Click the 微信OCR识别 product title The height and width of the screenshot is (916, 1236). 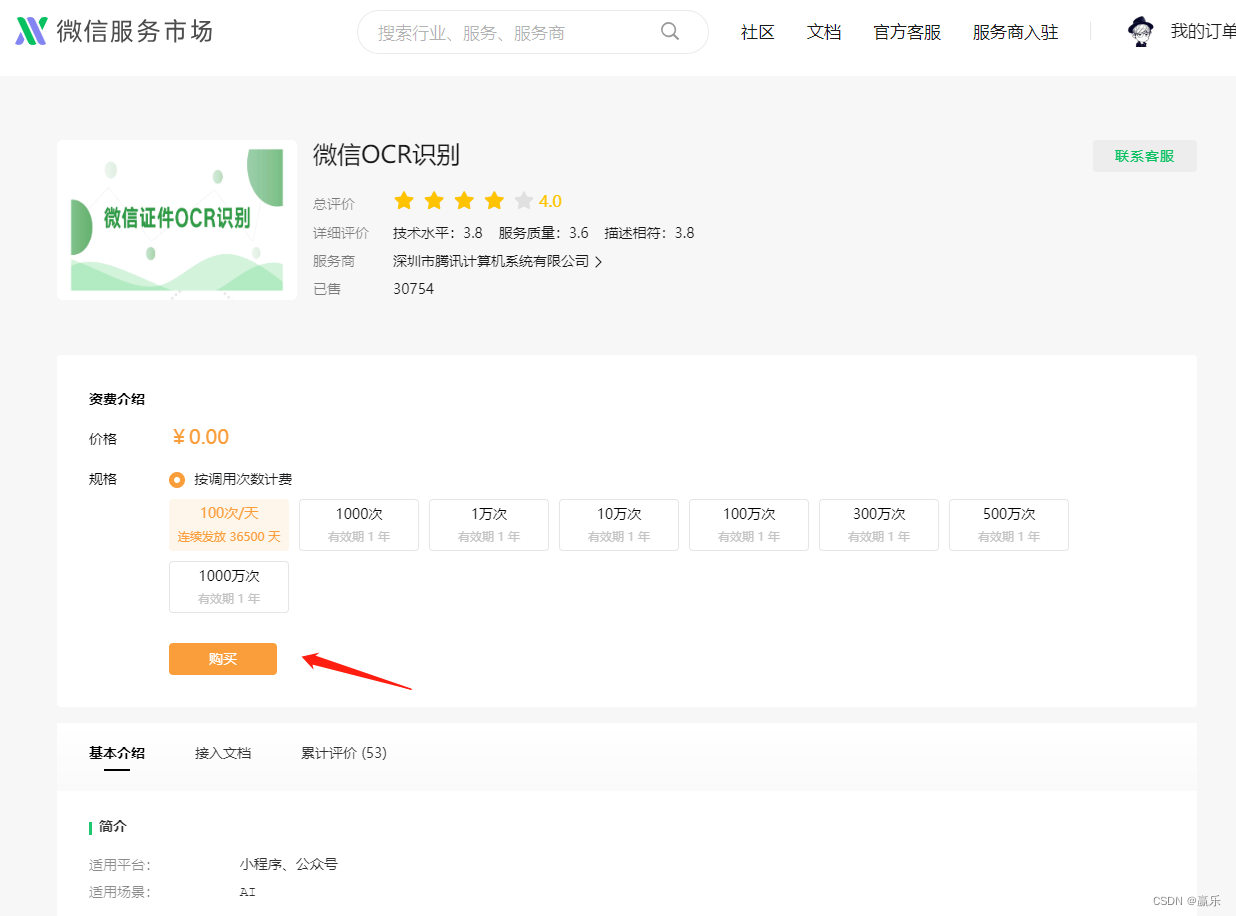point(386,155)
